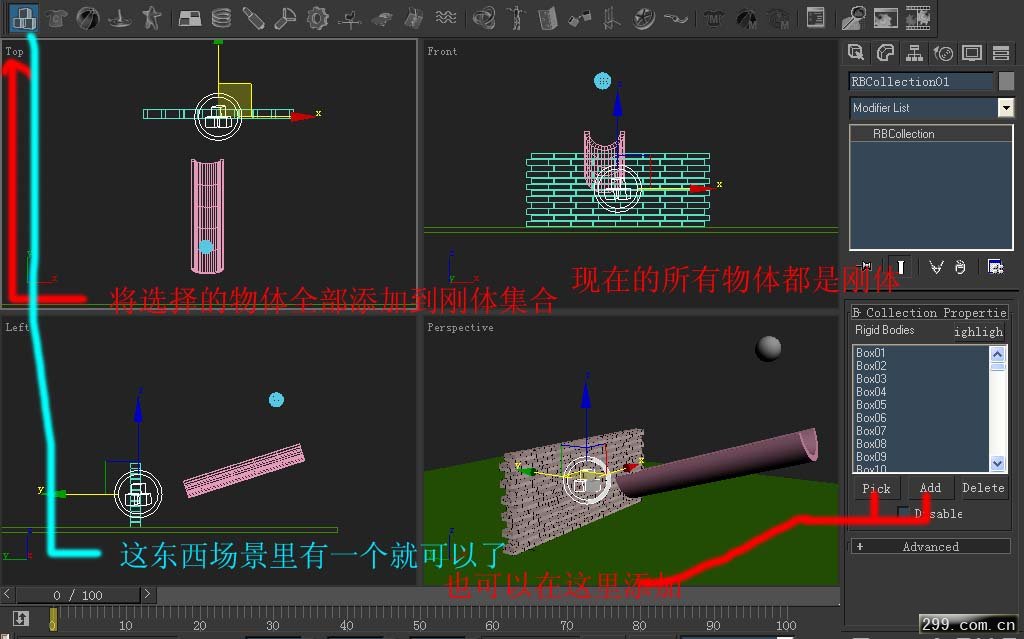Open the Display command panel
The width and height of the screenshot is (1024, 639).
coord(971,53)
